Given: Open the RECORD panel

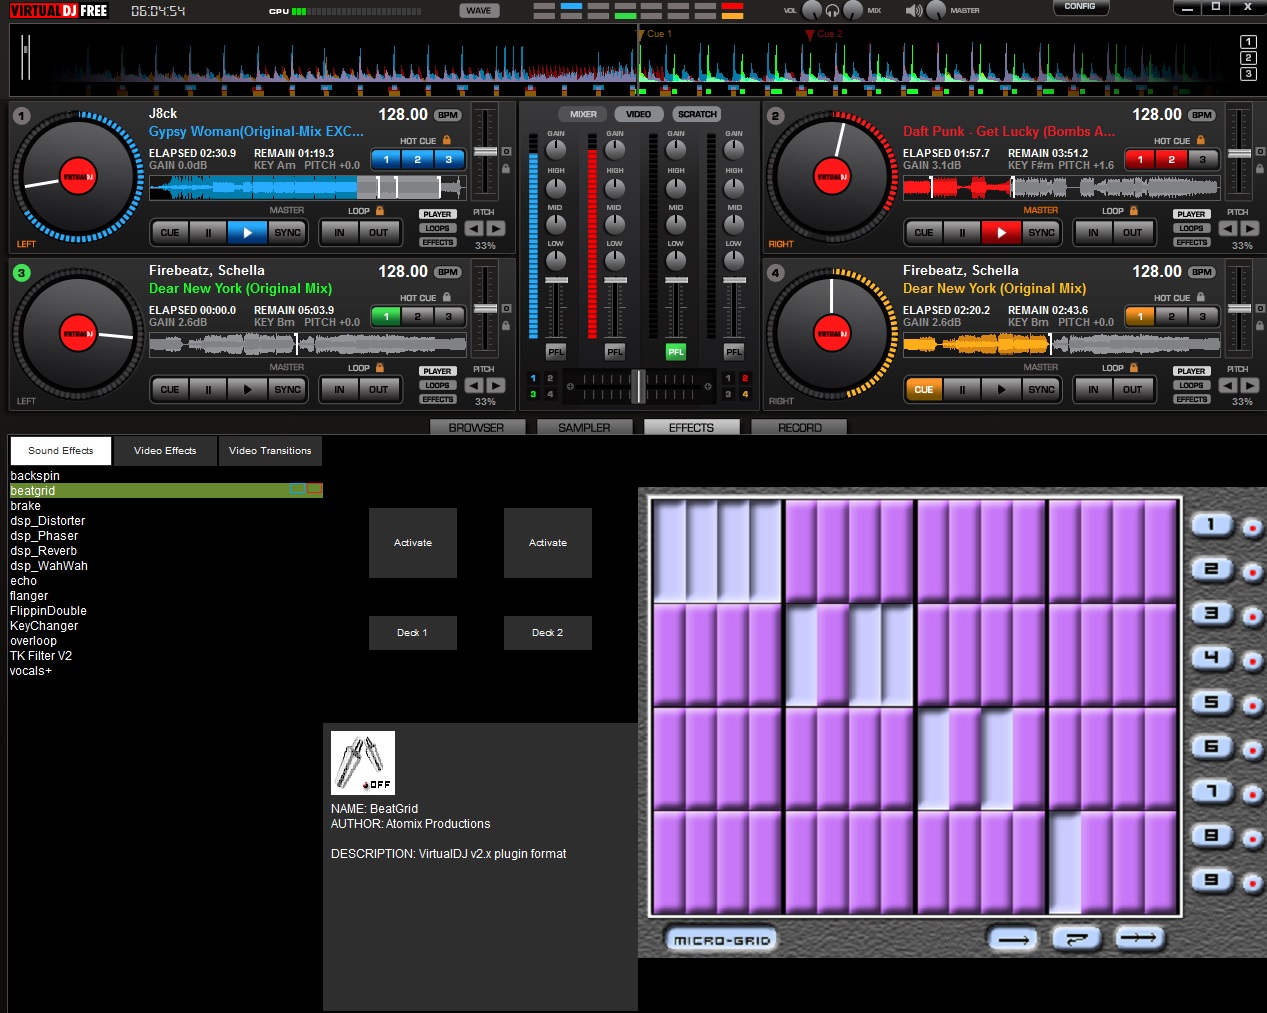Looking at the screenshot, I should (x=800, y=427).
